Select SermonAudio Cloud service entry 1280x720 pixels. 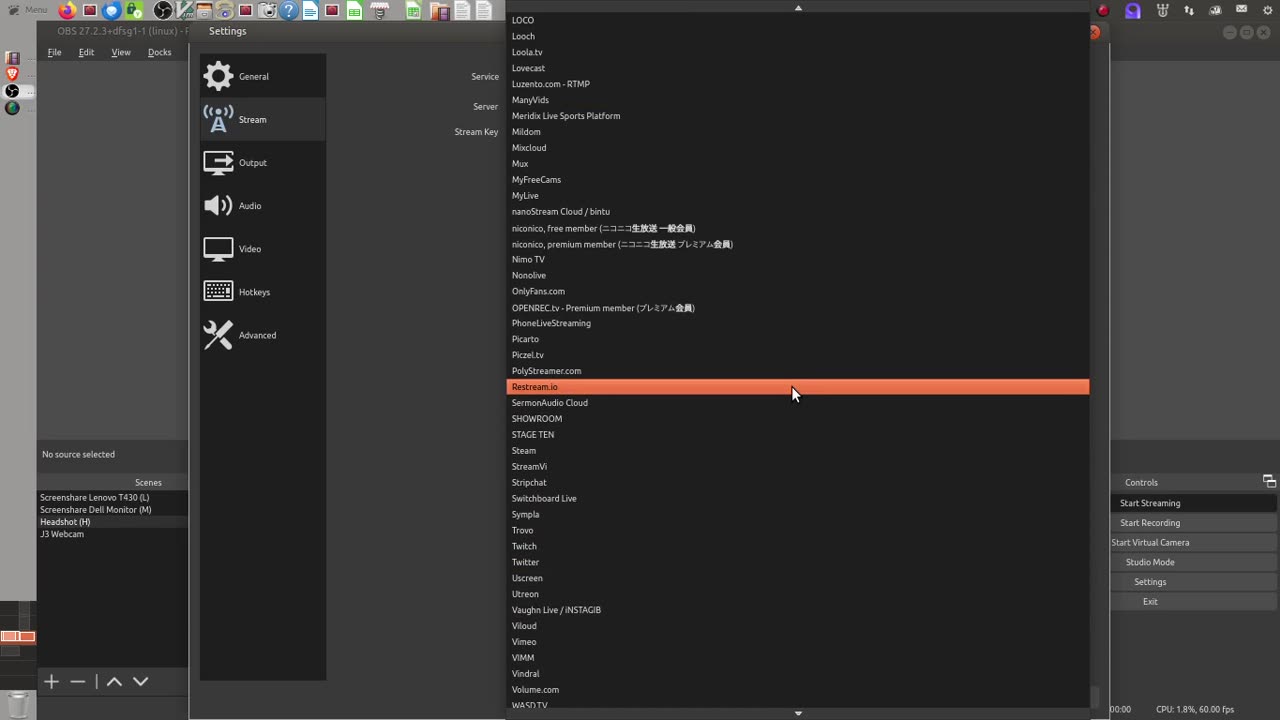click(798, 403)
